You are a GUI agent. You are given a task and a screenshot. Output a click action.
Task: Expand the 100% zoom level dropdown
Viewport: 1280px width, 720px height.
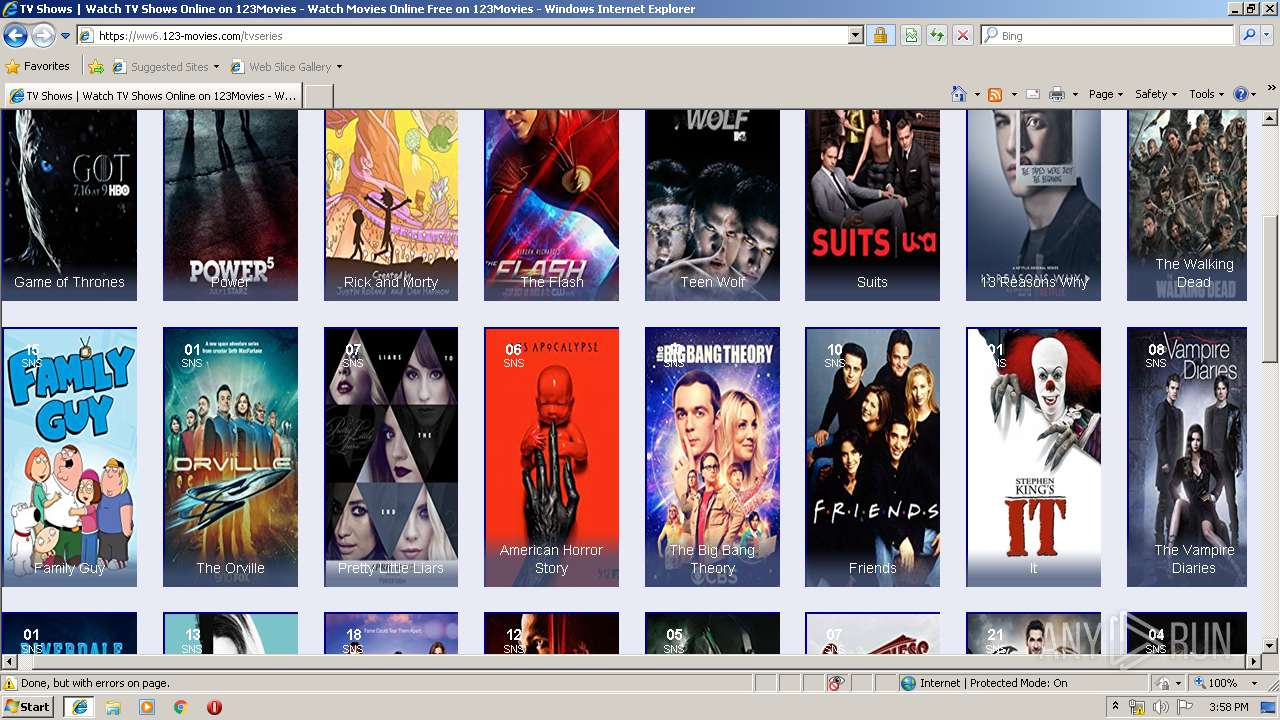point(1254,683)
